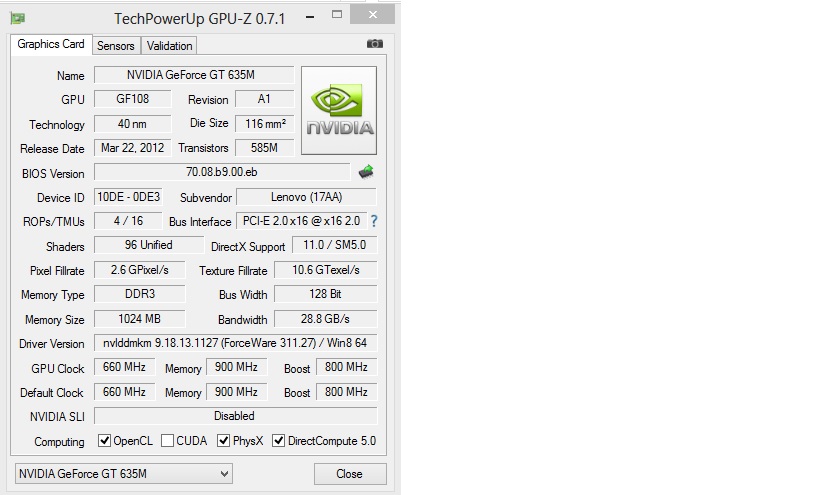Image resolution: width=819 pixels, height=495 pixels.
Task: Click the Bandwidth value 28.8 GB/s
Action: pyautogui.click(x=325, y=319)
